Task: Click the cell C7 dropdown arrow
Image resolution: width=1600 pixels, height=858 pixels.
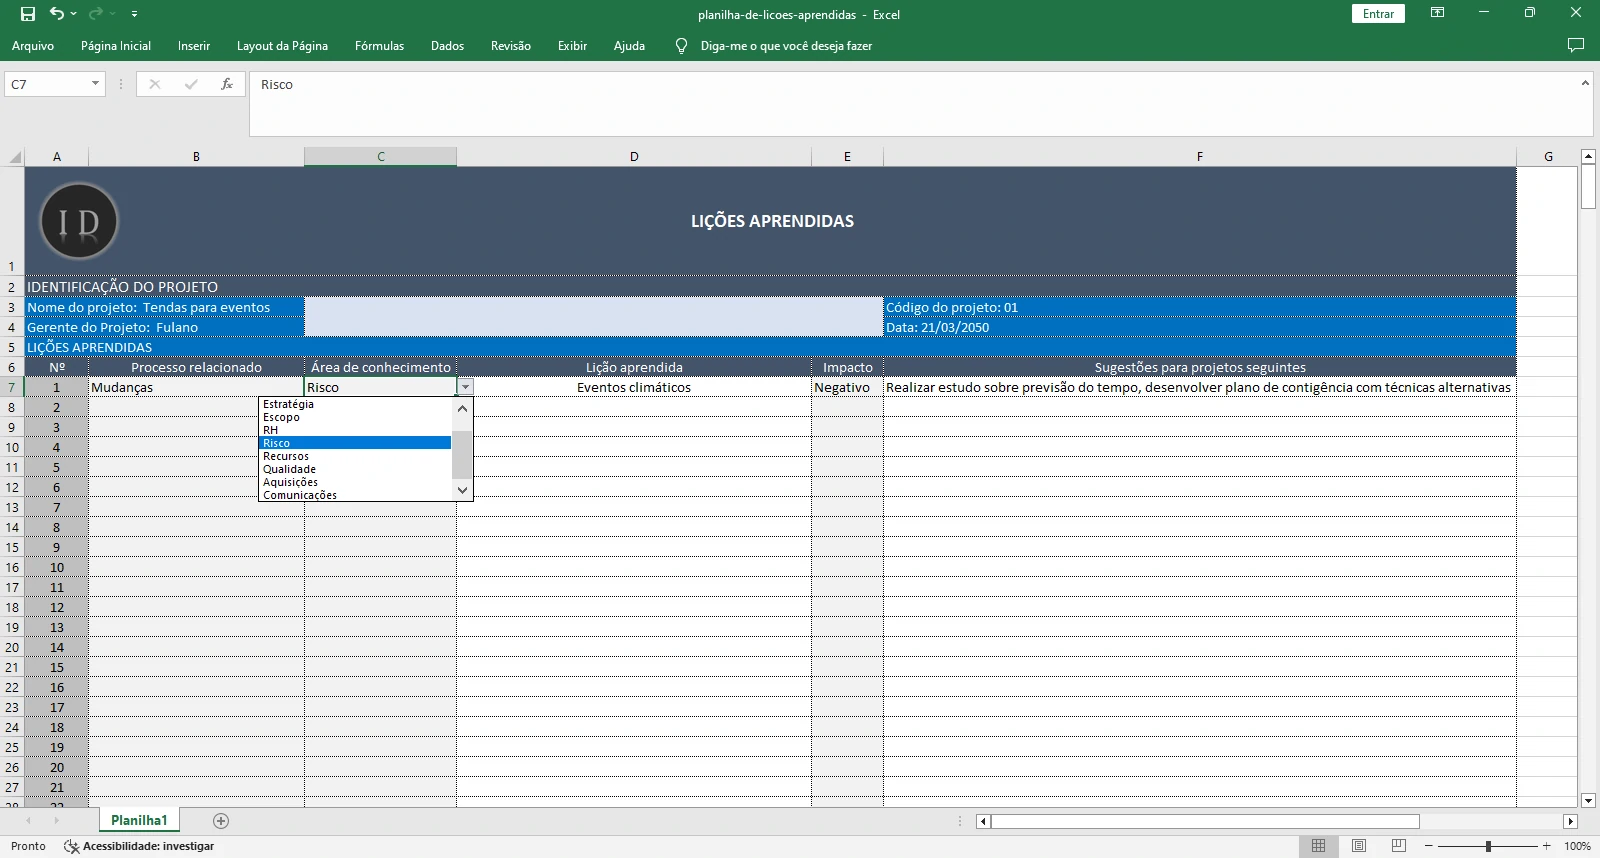Action: [465, 387]
